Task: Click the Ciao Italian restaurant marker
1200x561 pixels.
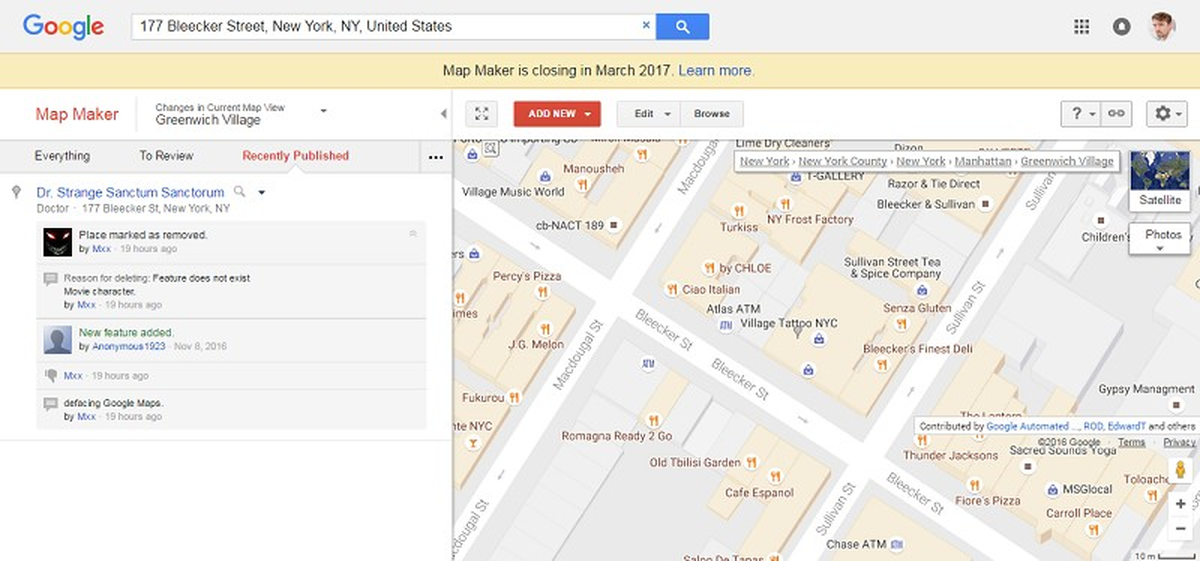Action: click(x=672, y=290)
